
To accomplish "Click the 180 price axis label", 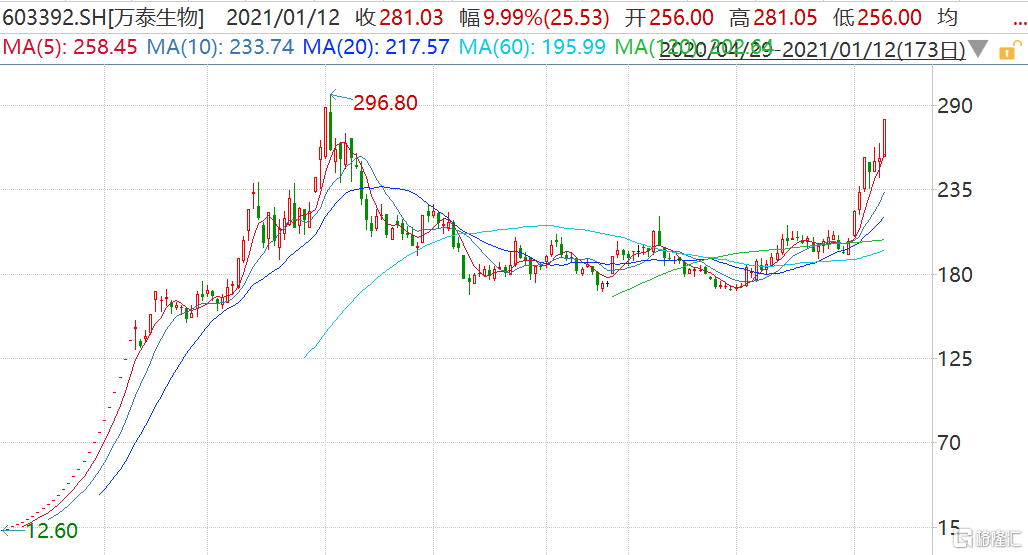I will [x=955, y=275].
